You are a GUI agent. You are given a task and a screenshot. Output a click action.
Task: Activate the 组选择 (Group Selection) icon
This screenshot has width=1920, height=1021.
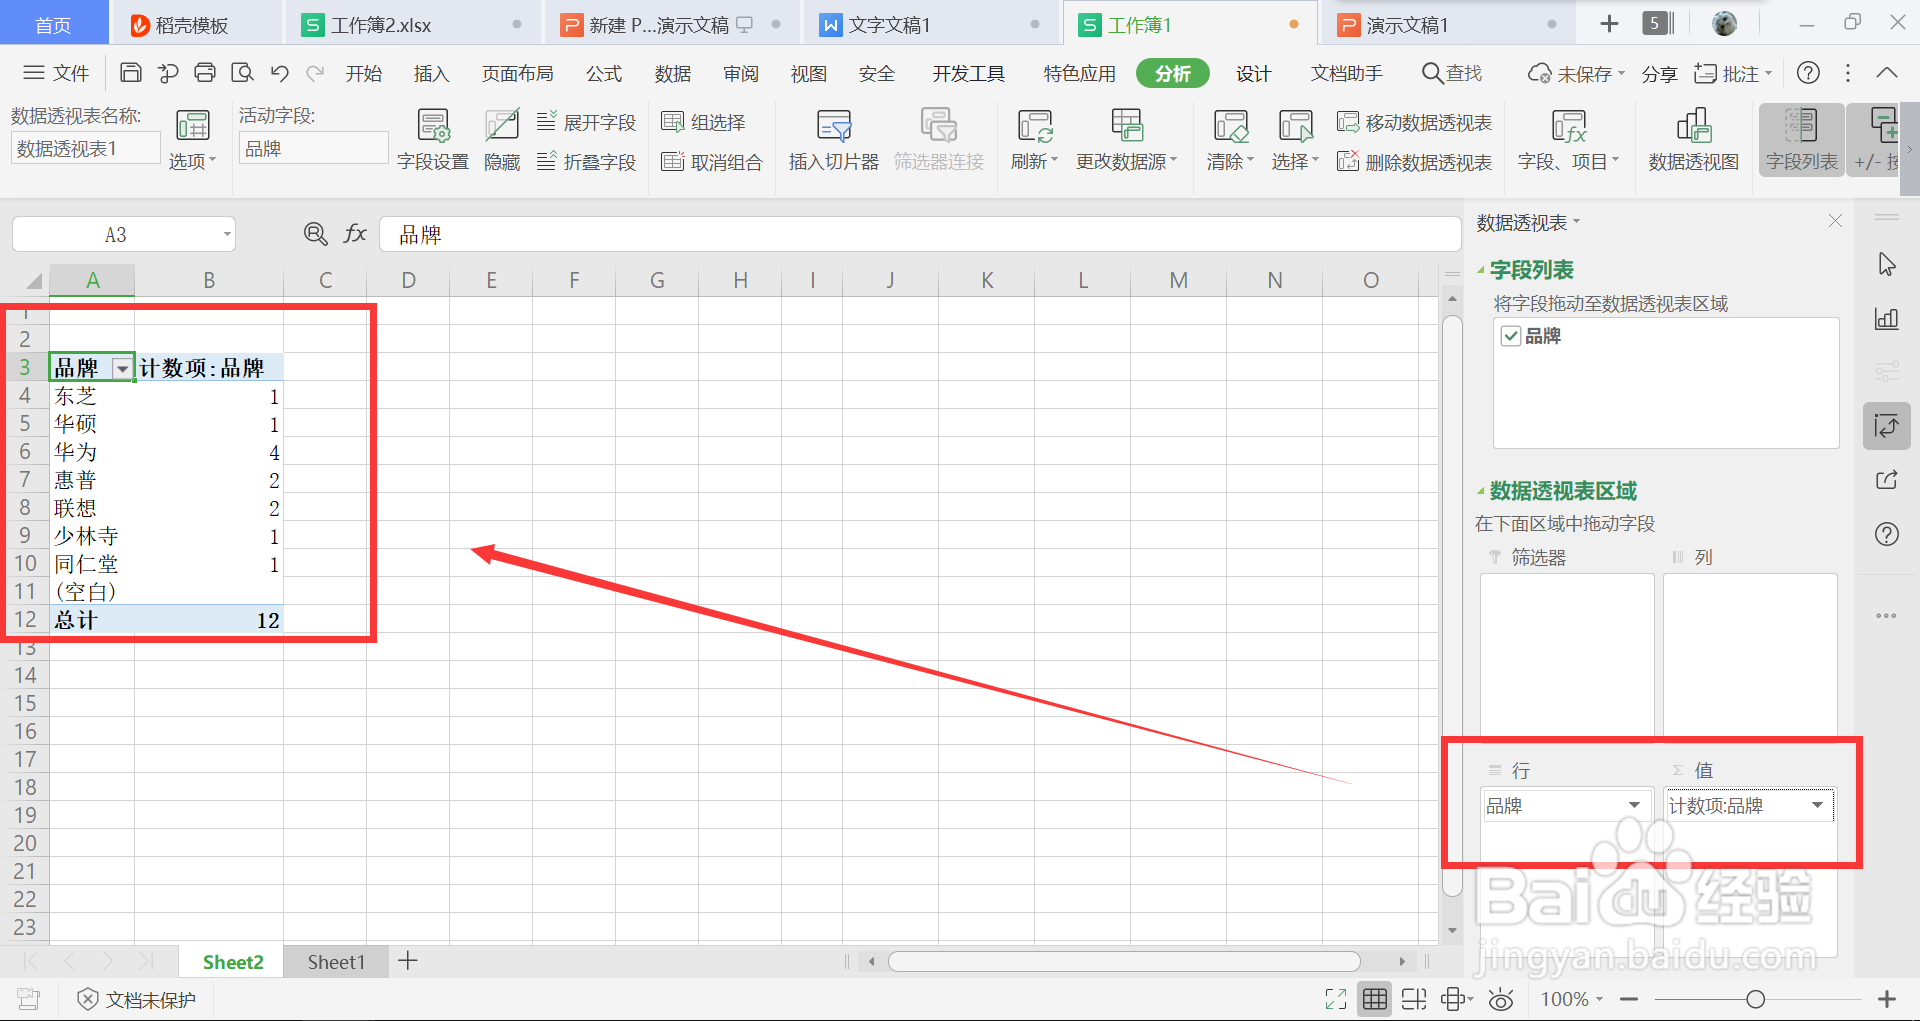pyautogui.click(x=704, y=121)
